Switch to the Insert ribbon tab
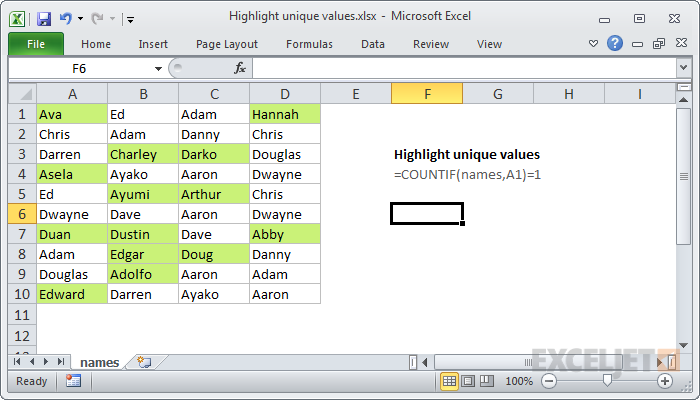 pyautogui.click(x=153, y=44)
